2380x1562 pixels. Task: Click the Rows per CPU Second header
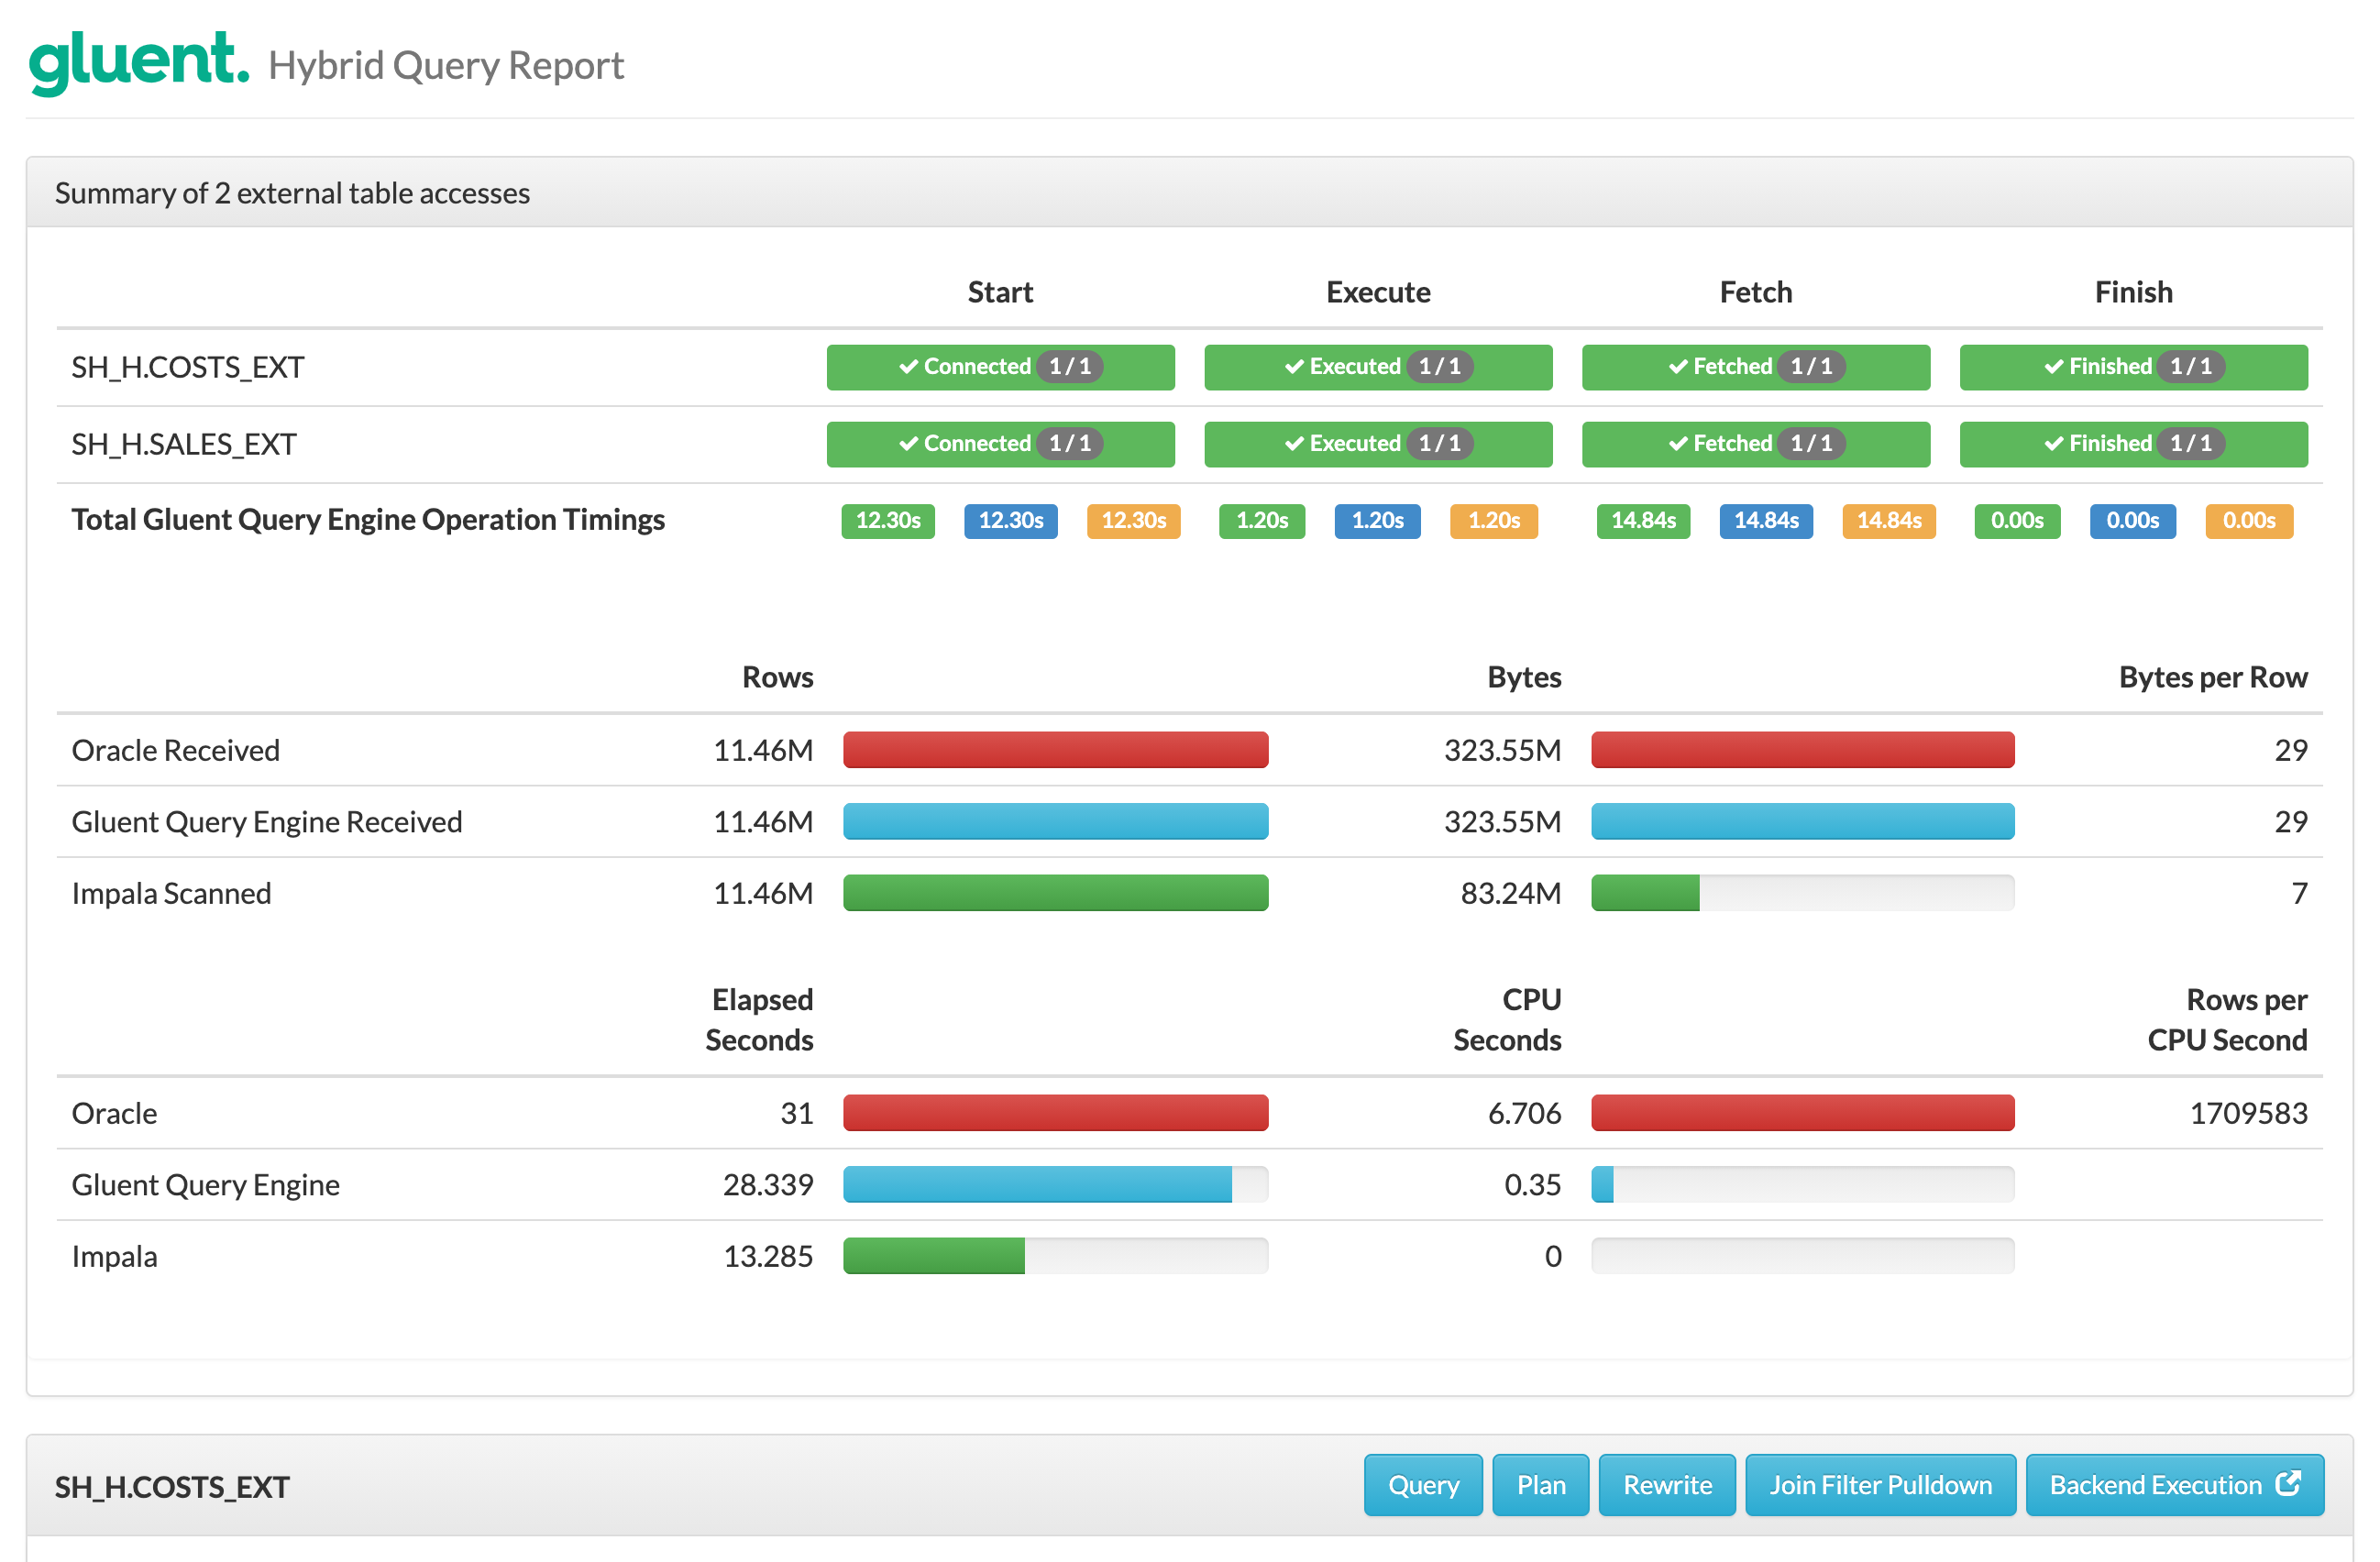[x=2227, y=1020]
